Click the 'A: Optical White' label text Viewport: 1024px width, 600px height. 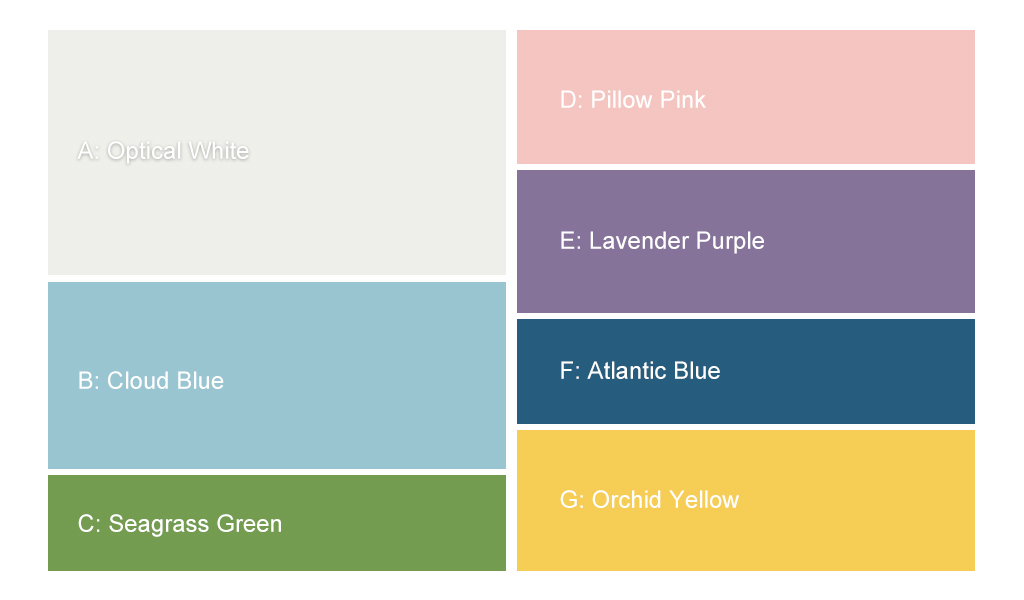click(x=163, y=151)
